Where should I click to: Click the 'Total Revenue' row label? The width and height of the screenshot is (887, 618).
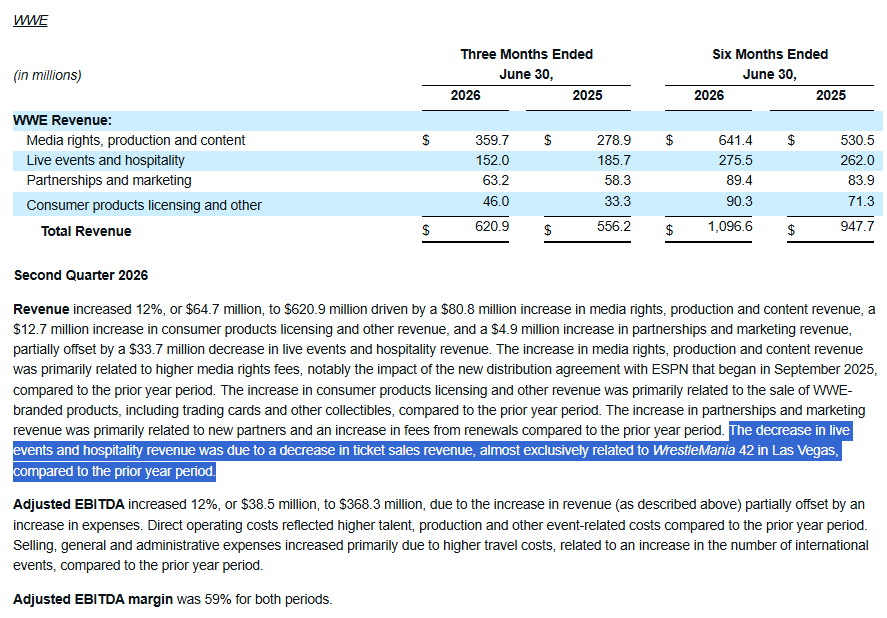point(86,231)
